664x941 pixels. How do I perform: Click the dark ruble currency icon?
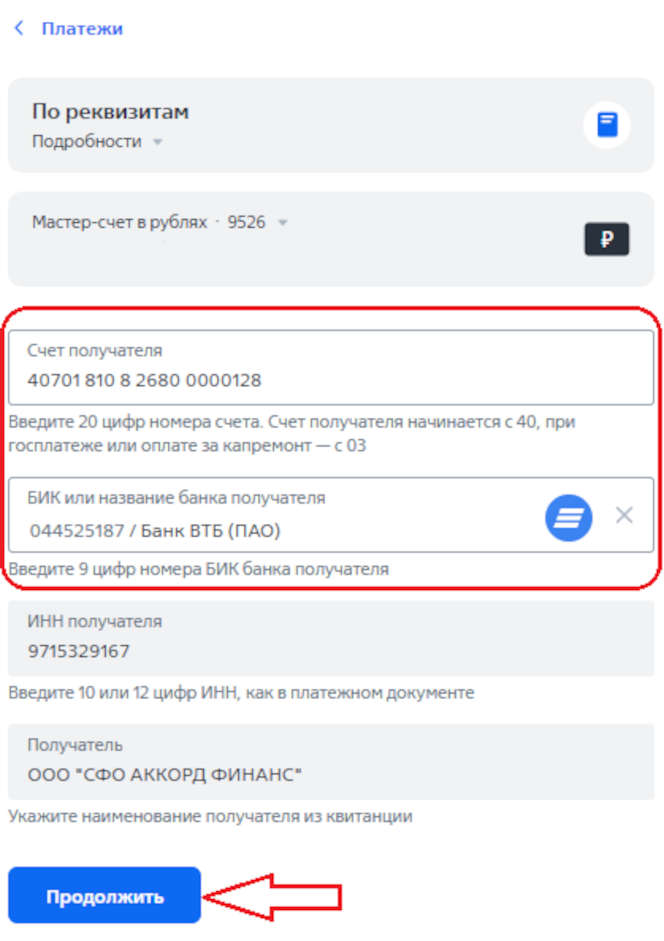point(607,239)
